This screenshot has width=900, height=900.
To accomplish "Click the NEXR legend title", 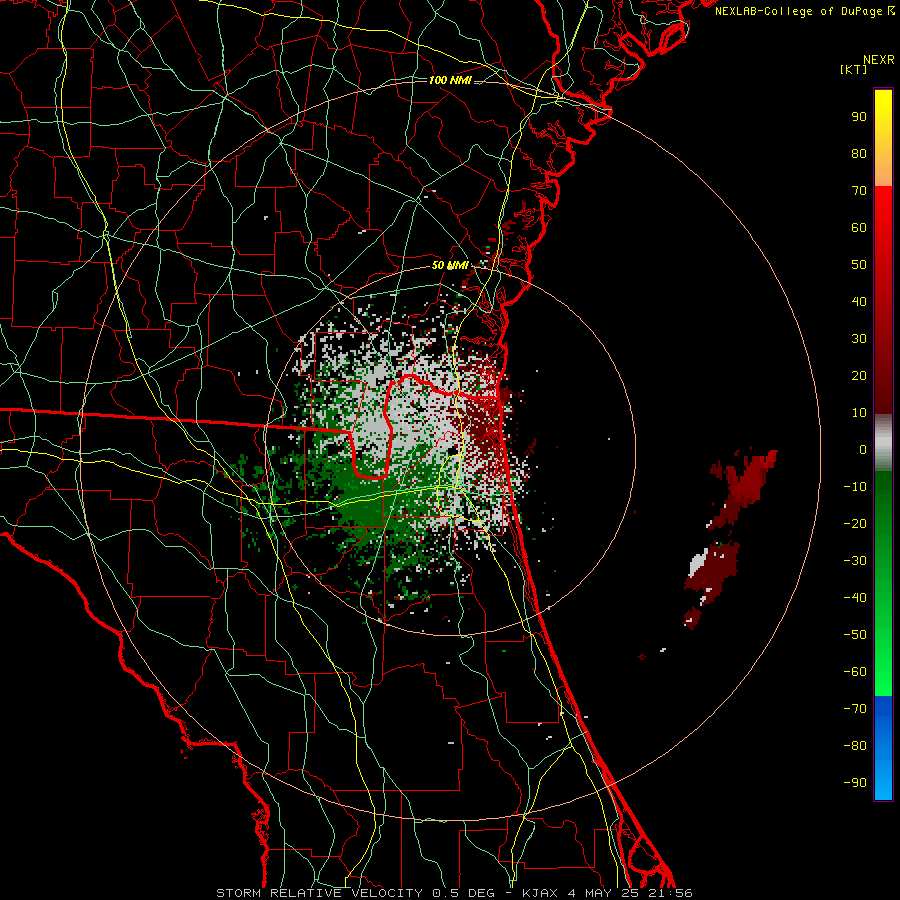I will click(878, 60).
